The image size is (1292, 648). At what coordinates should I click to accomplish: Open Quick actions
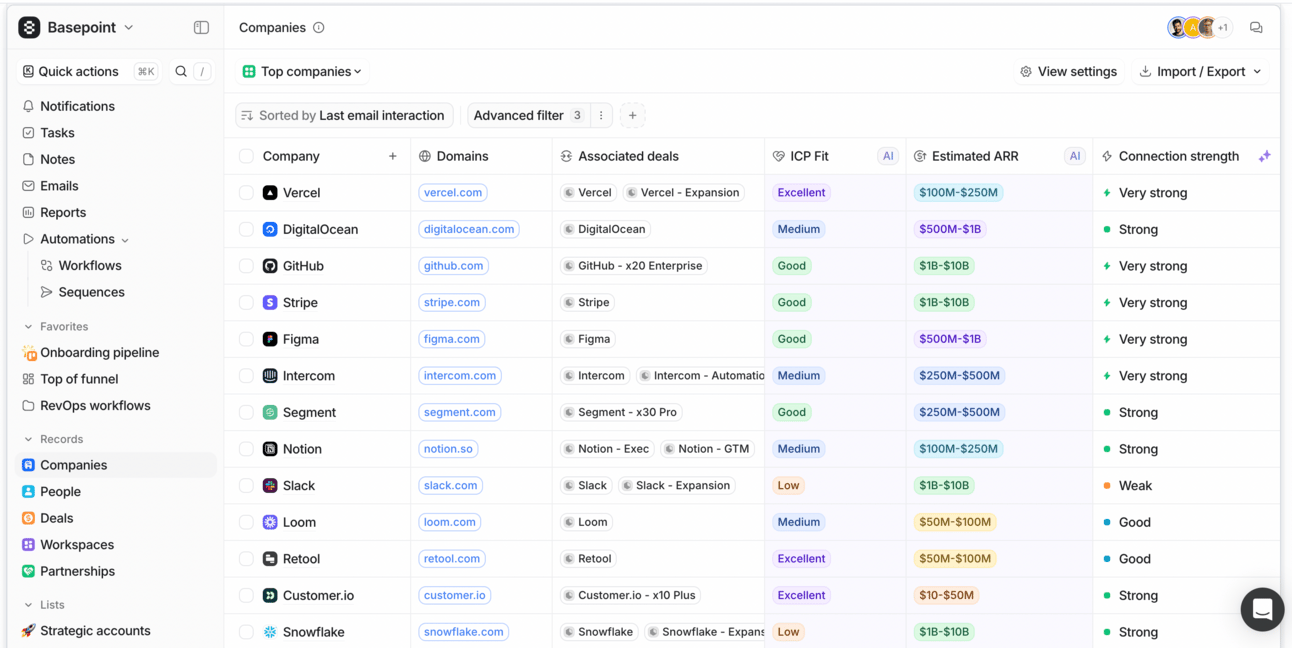(x=89, y=71)
